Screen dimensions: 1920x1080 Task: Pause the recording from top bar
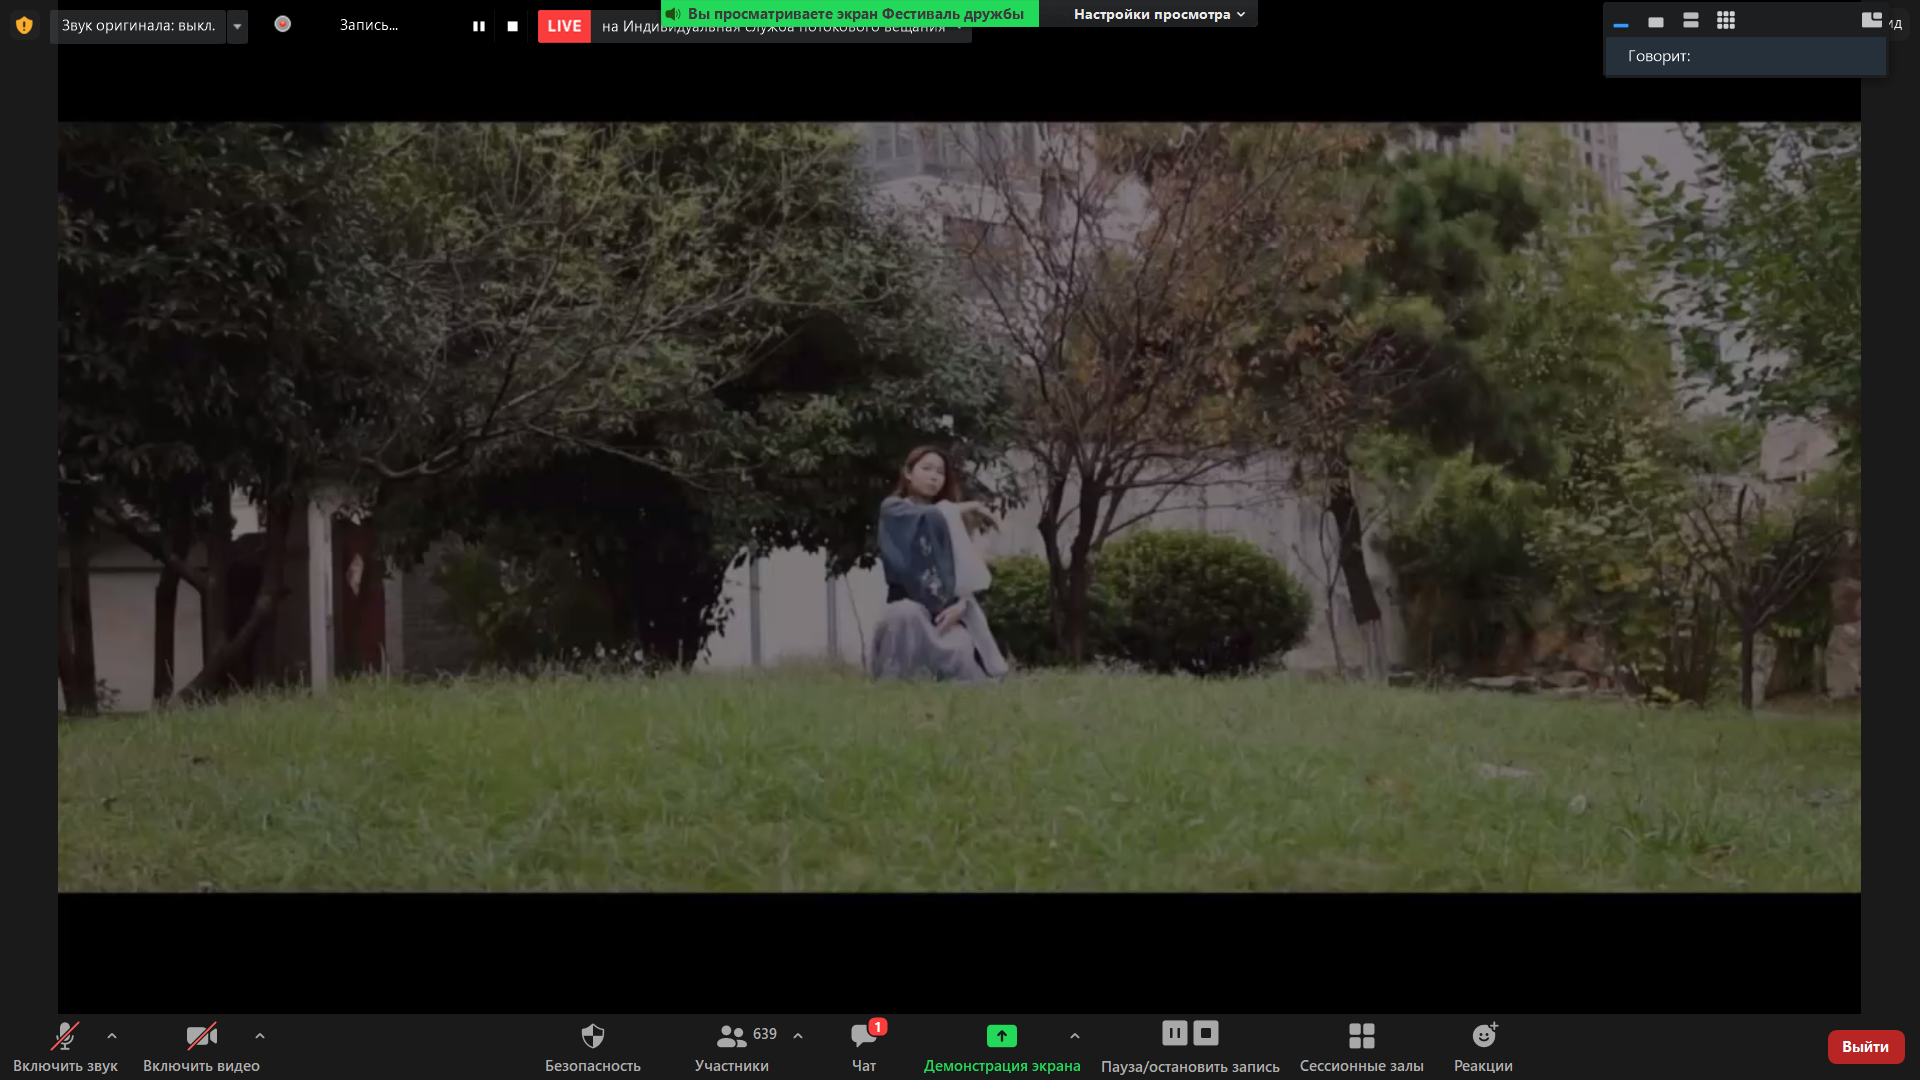(x=479, y=27)
